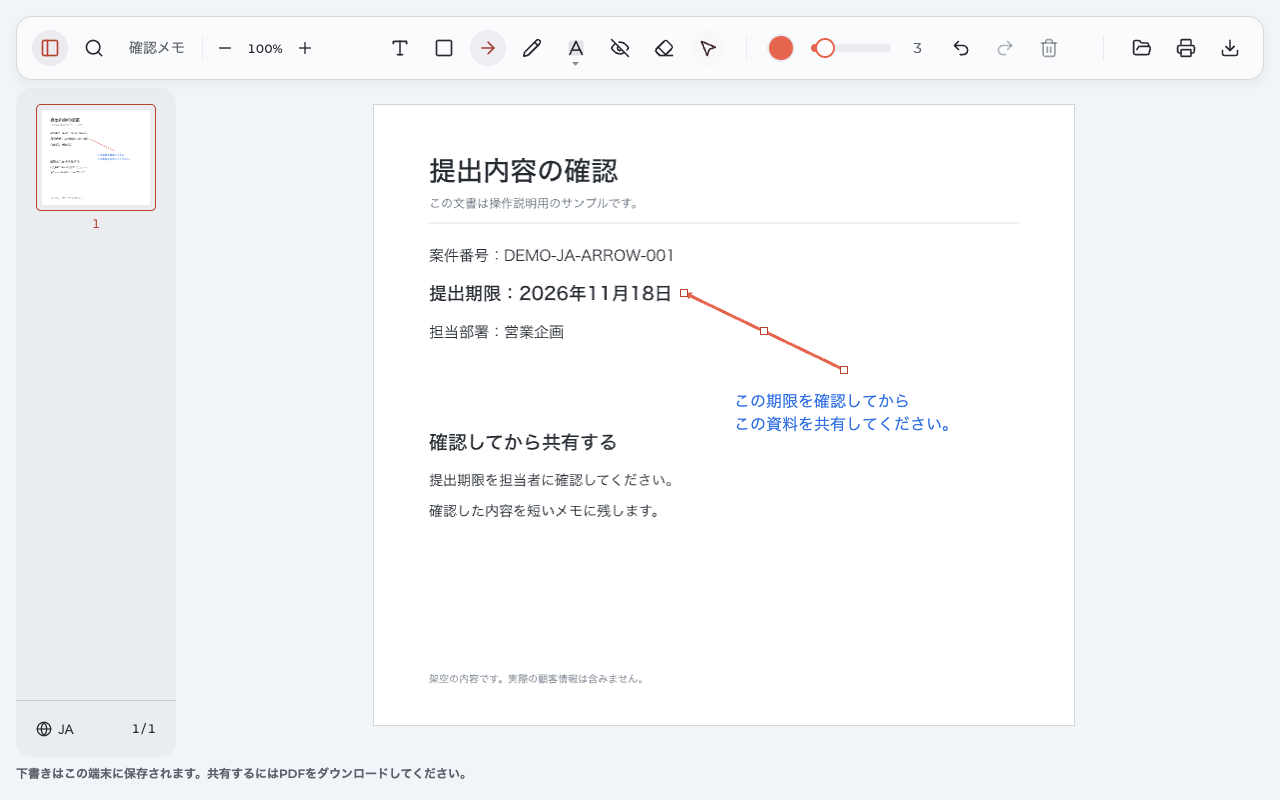Toggle the sidebar panel
This screenshot has width=1280, height=800.
(50, 48)
